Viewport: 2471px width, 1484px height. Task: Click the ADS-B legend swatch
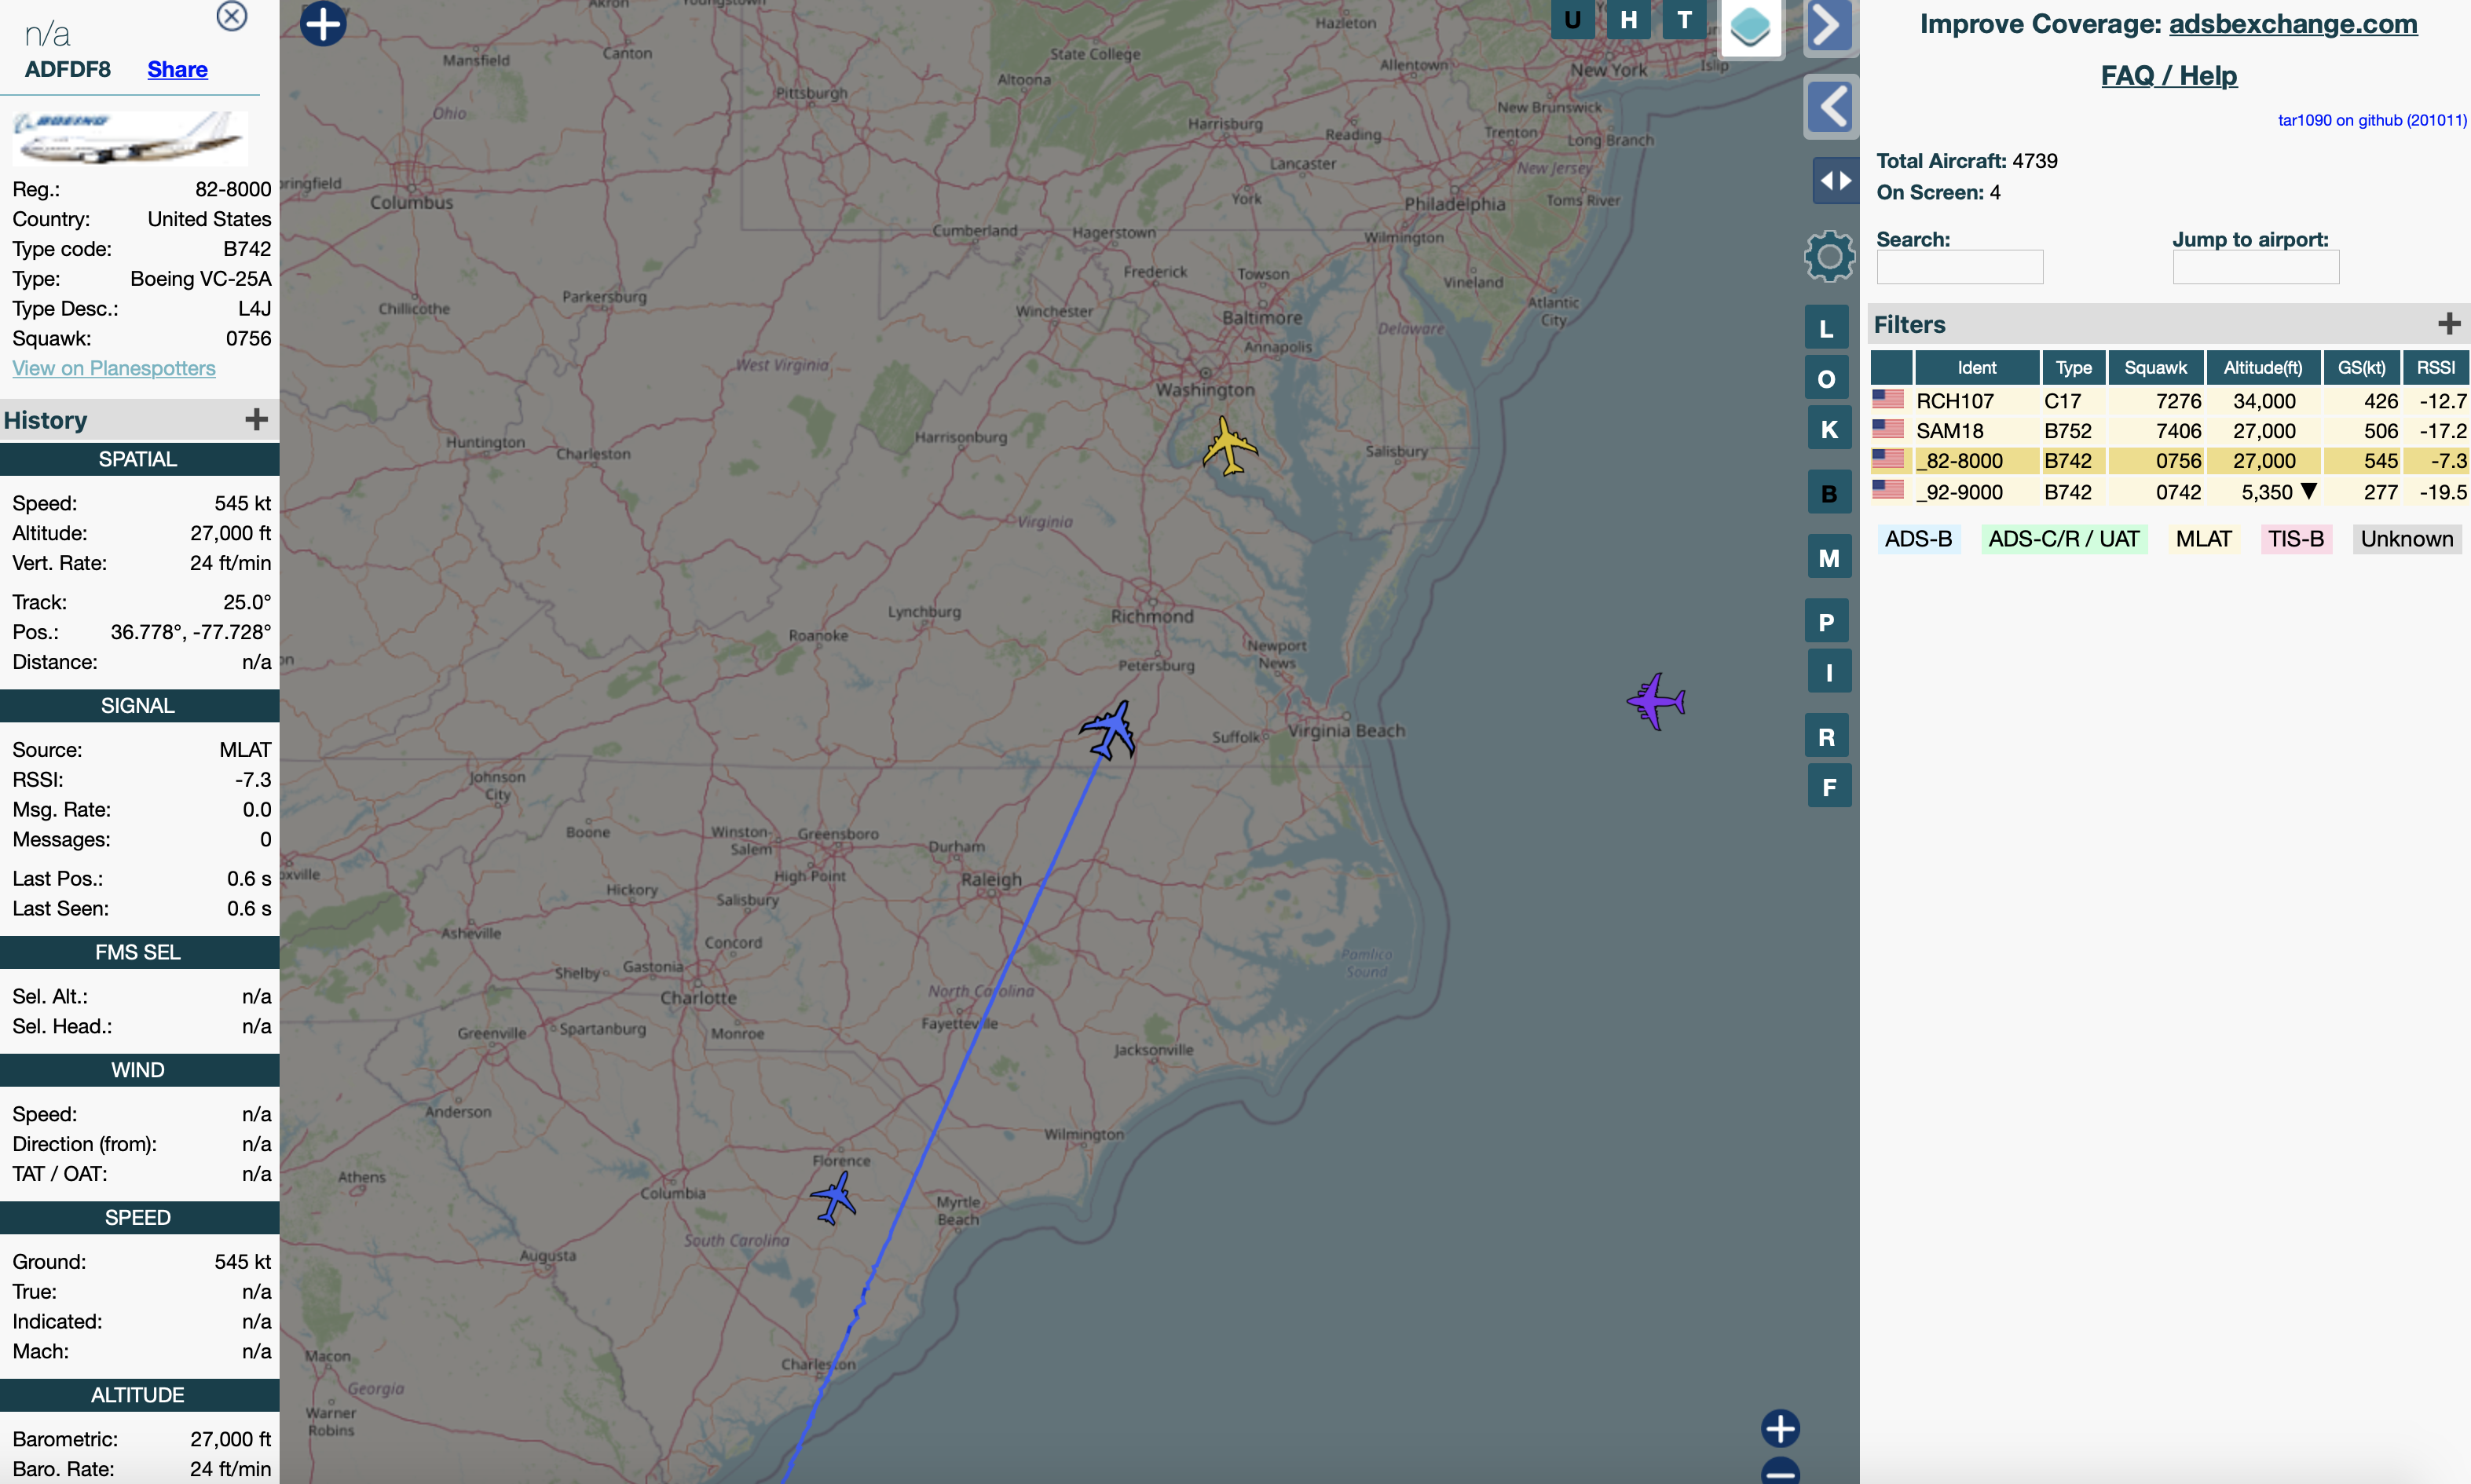[x=1918, y=539]
